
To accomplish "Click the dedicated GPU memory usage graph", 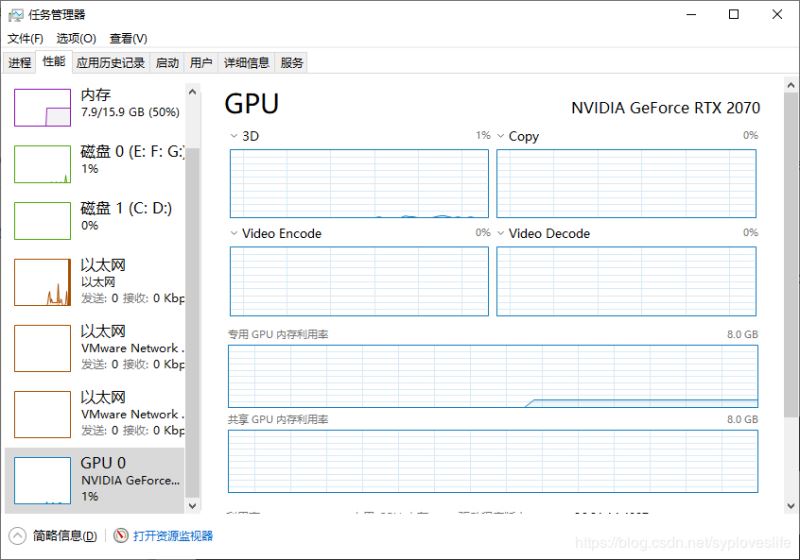I will click(x=493, y=377).
